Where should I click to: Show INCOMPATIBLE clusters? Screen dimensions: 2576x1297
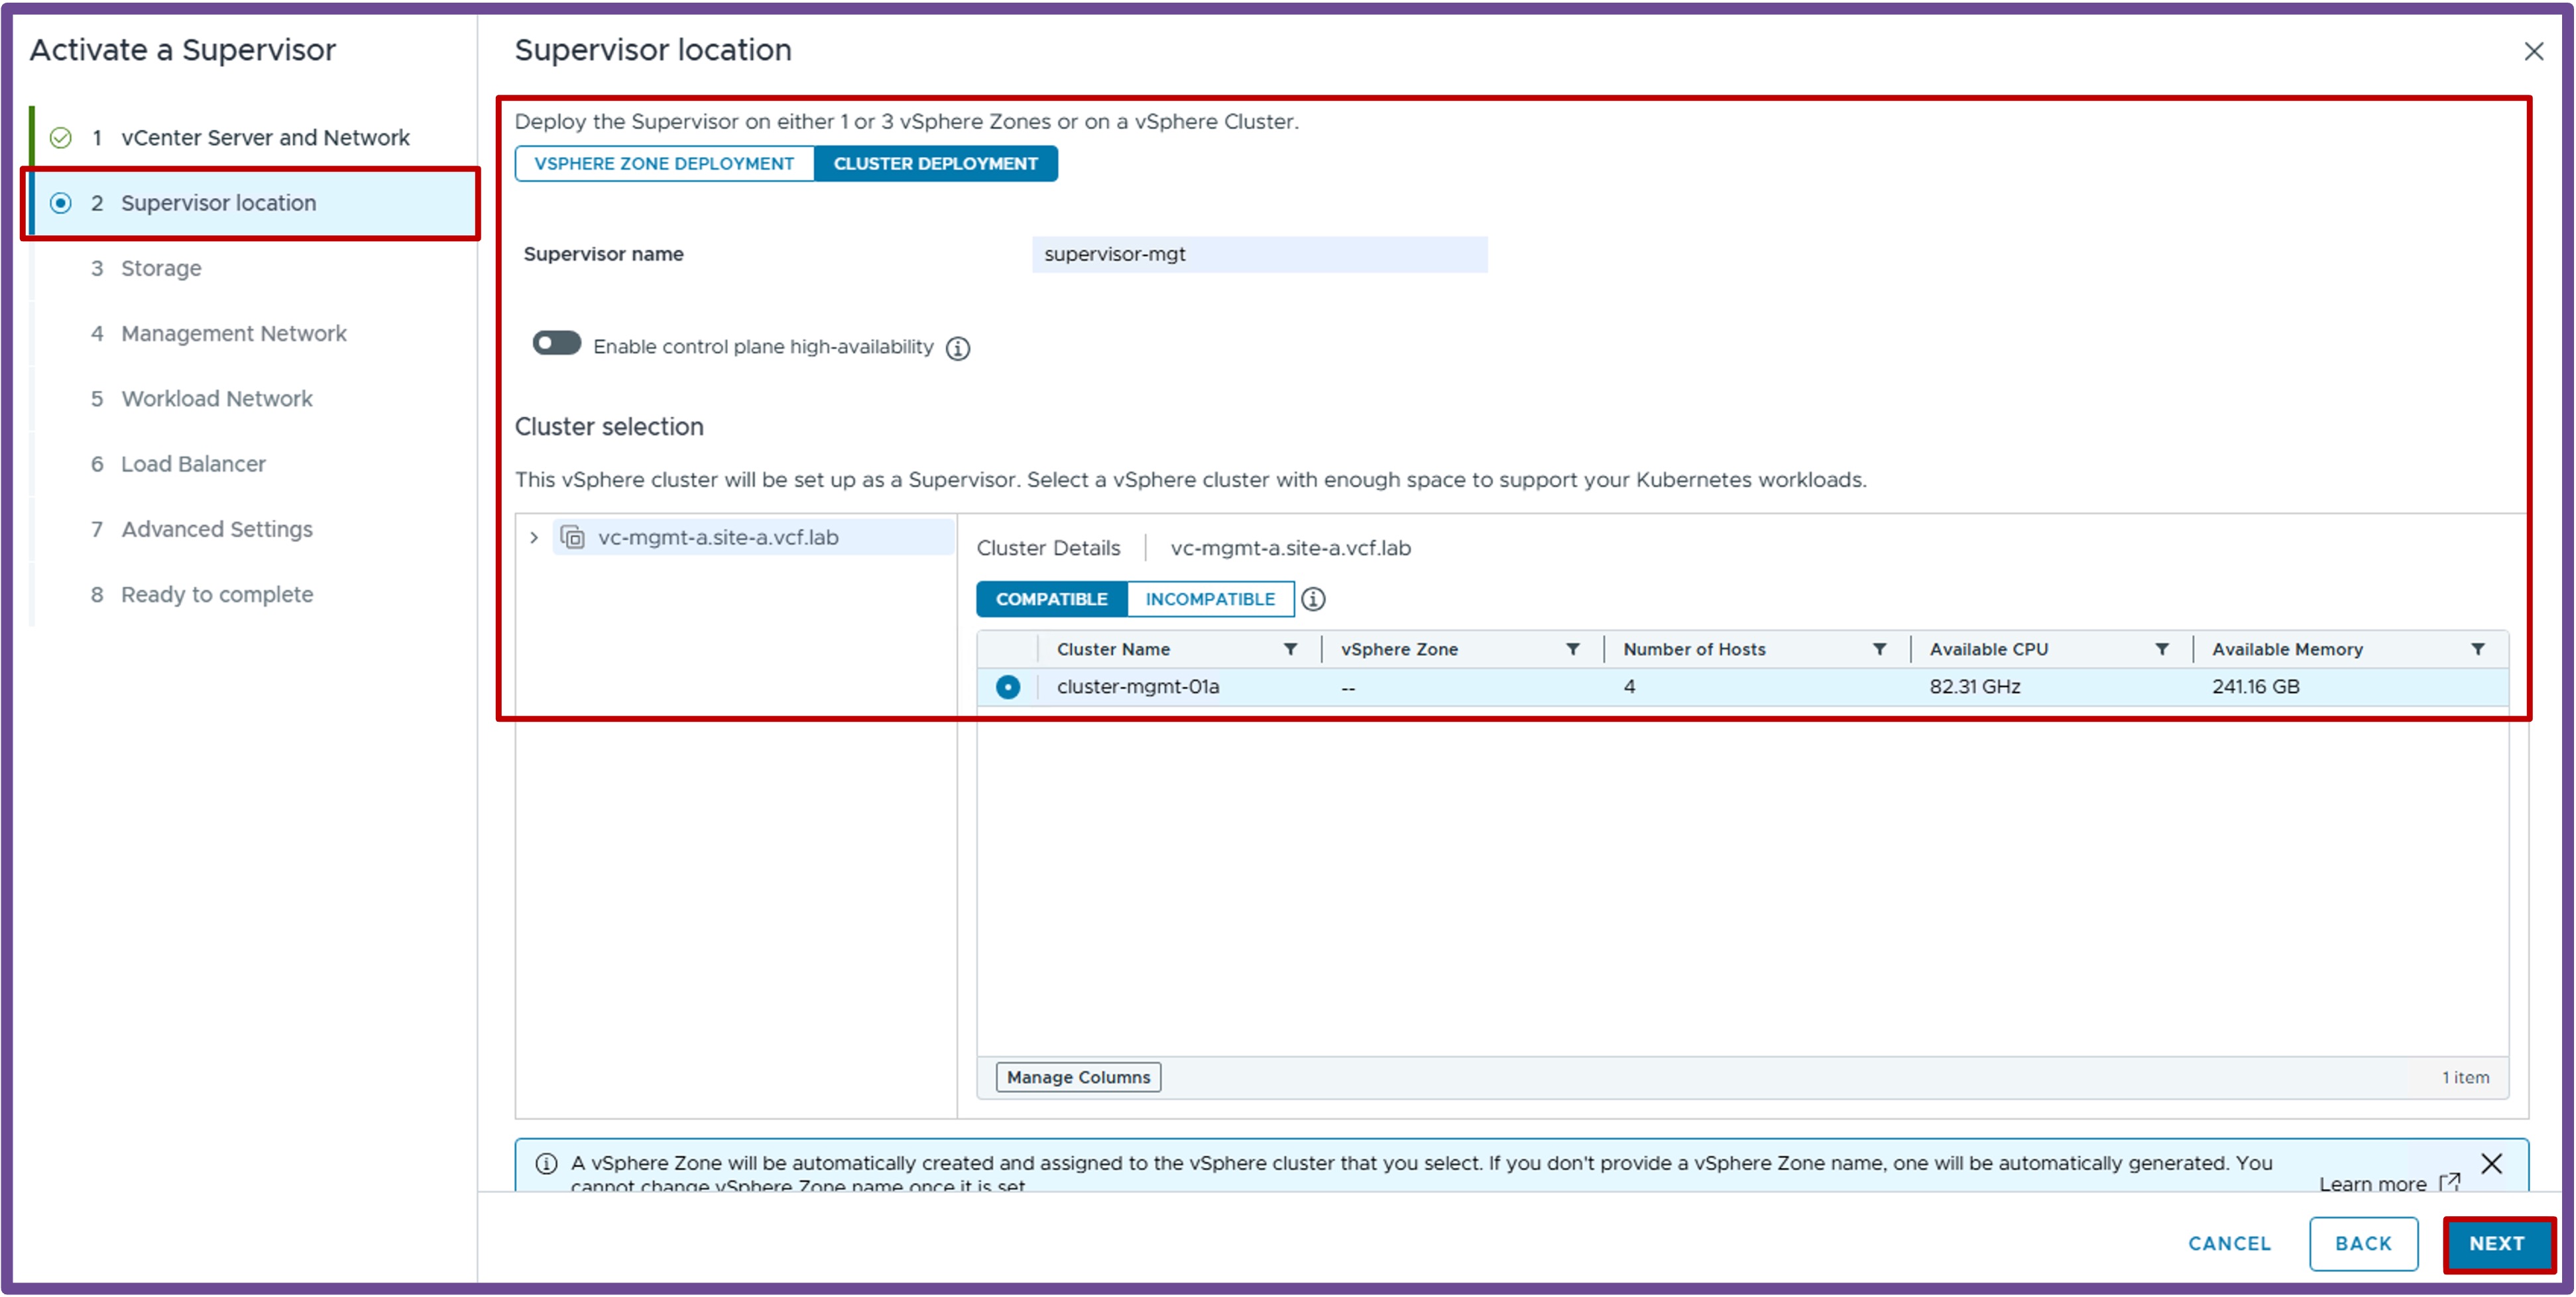pos(1210,599)
